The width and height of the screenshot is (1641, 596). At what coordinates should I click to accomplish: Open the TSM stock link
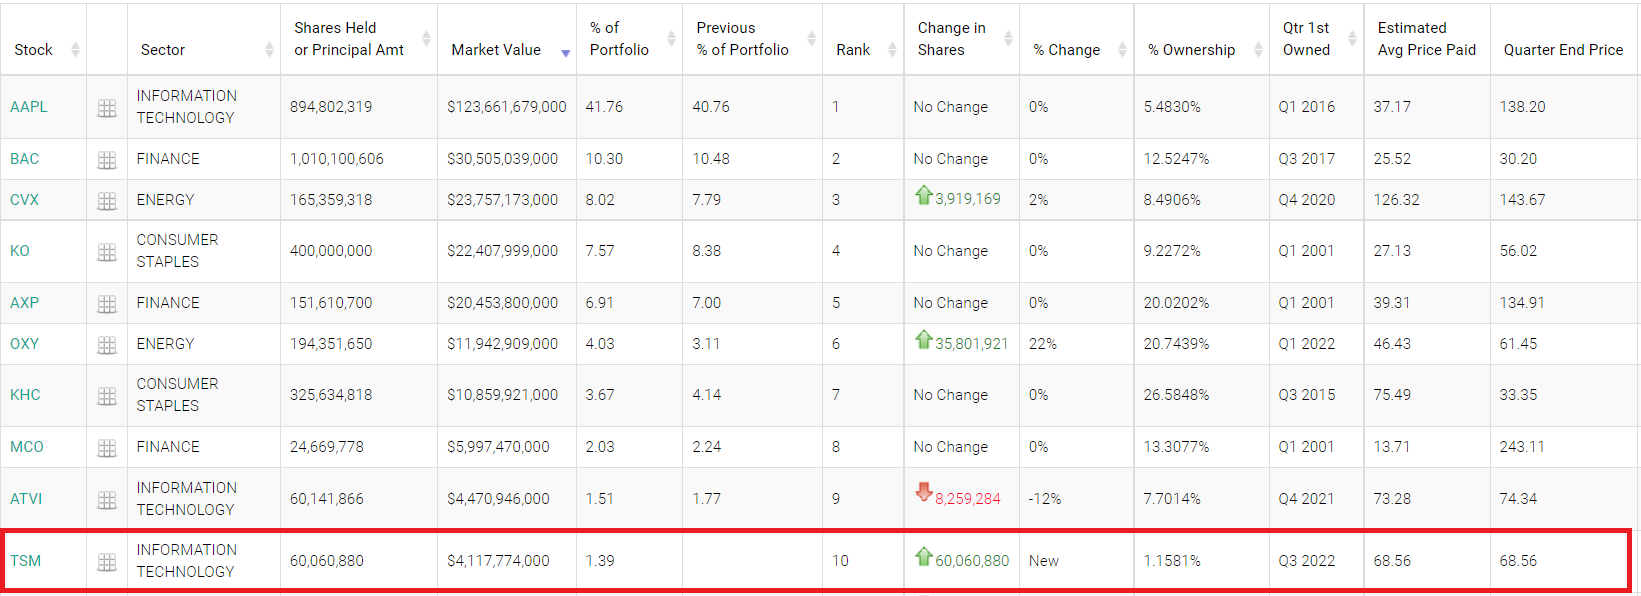click(x=26, y=561)
